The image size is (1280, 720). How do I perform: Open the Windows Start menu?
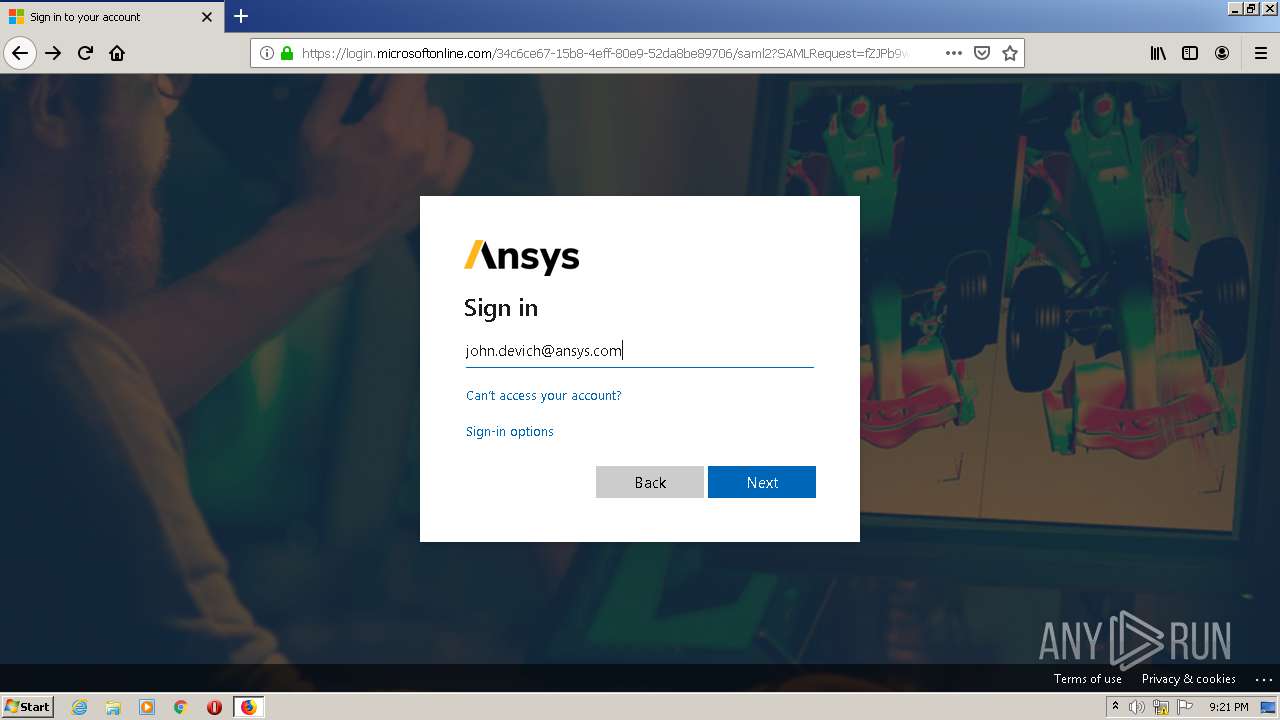point(27,706)
